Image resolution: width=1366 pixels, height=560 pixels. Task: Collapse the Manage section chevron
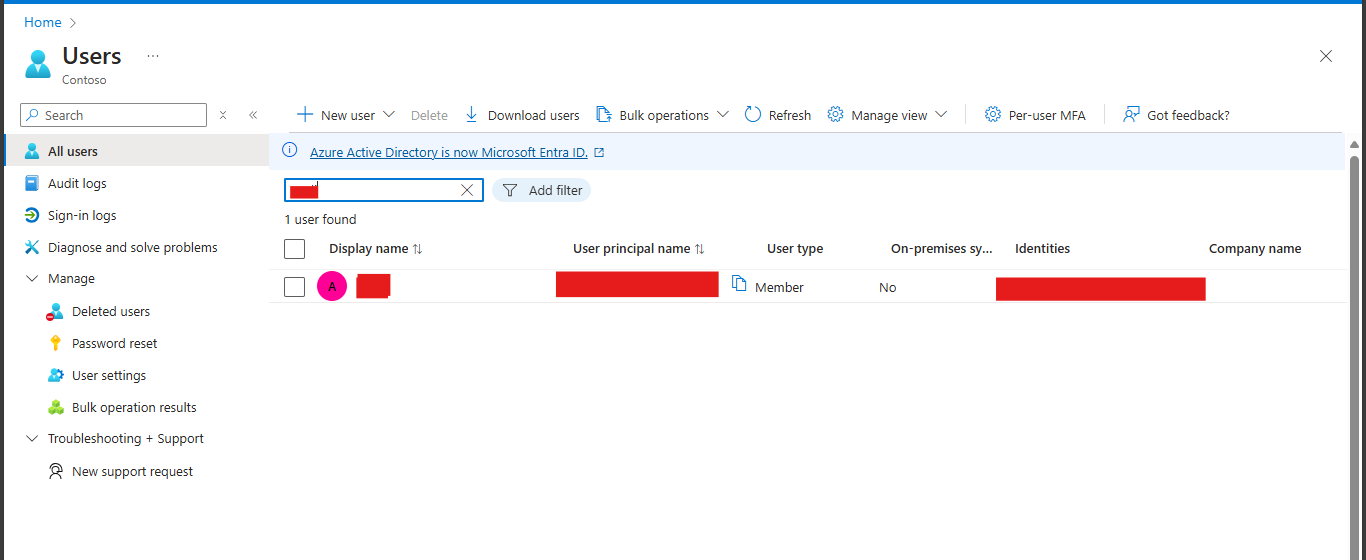pyautogui.click(x=31, y=279)
